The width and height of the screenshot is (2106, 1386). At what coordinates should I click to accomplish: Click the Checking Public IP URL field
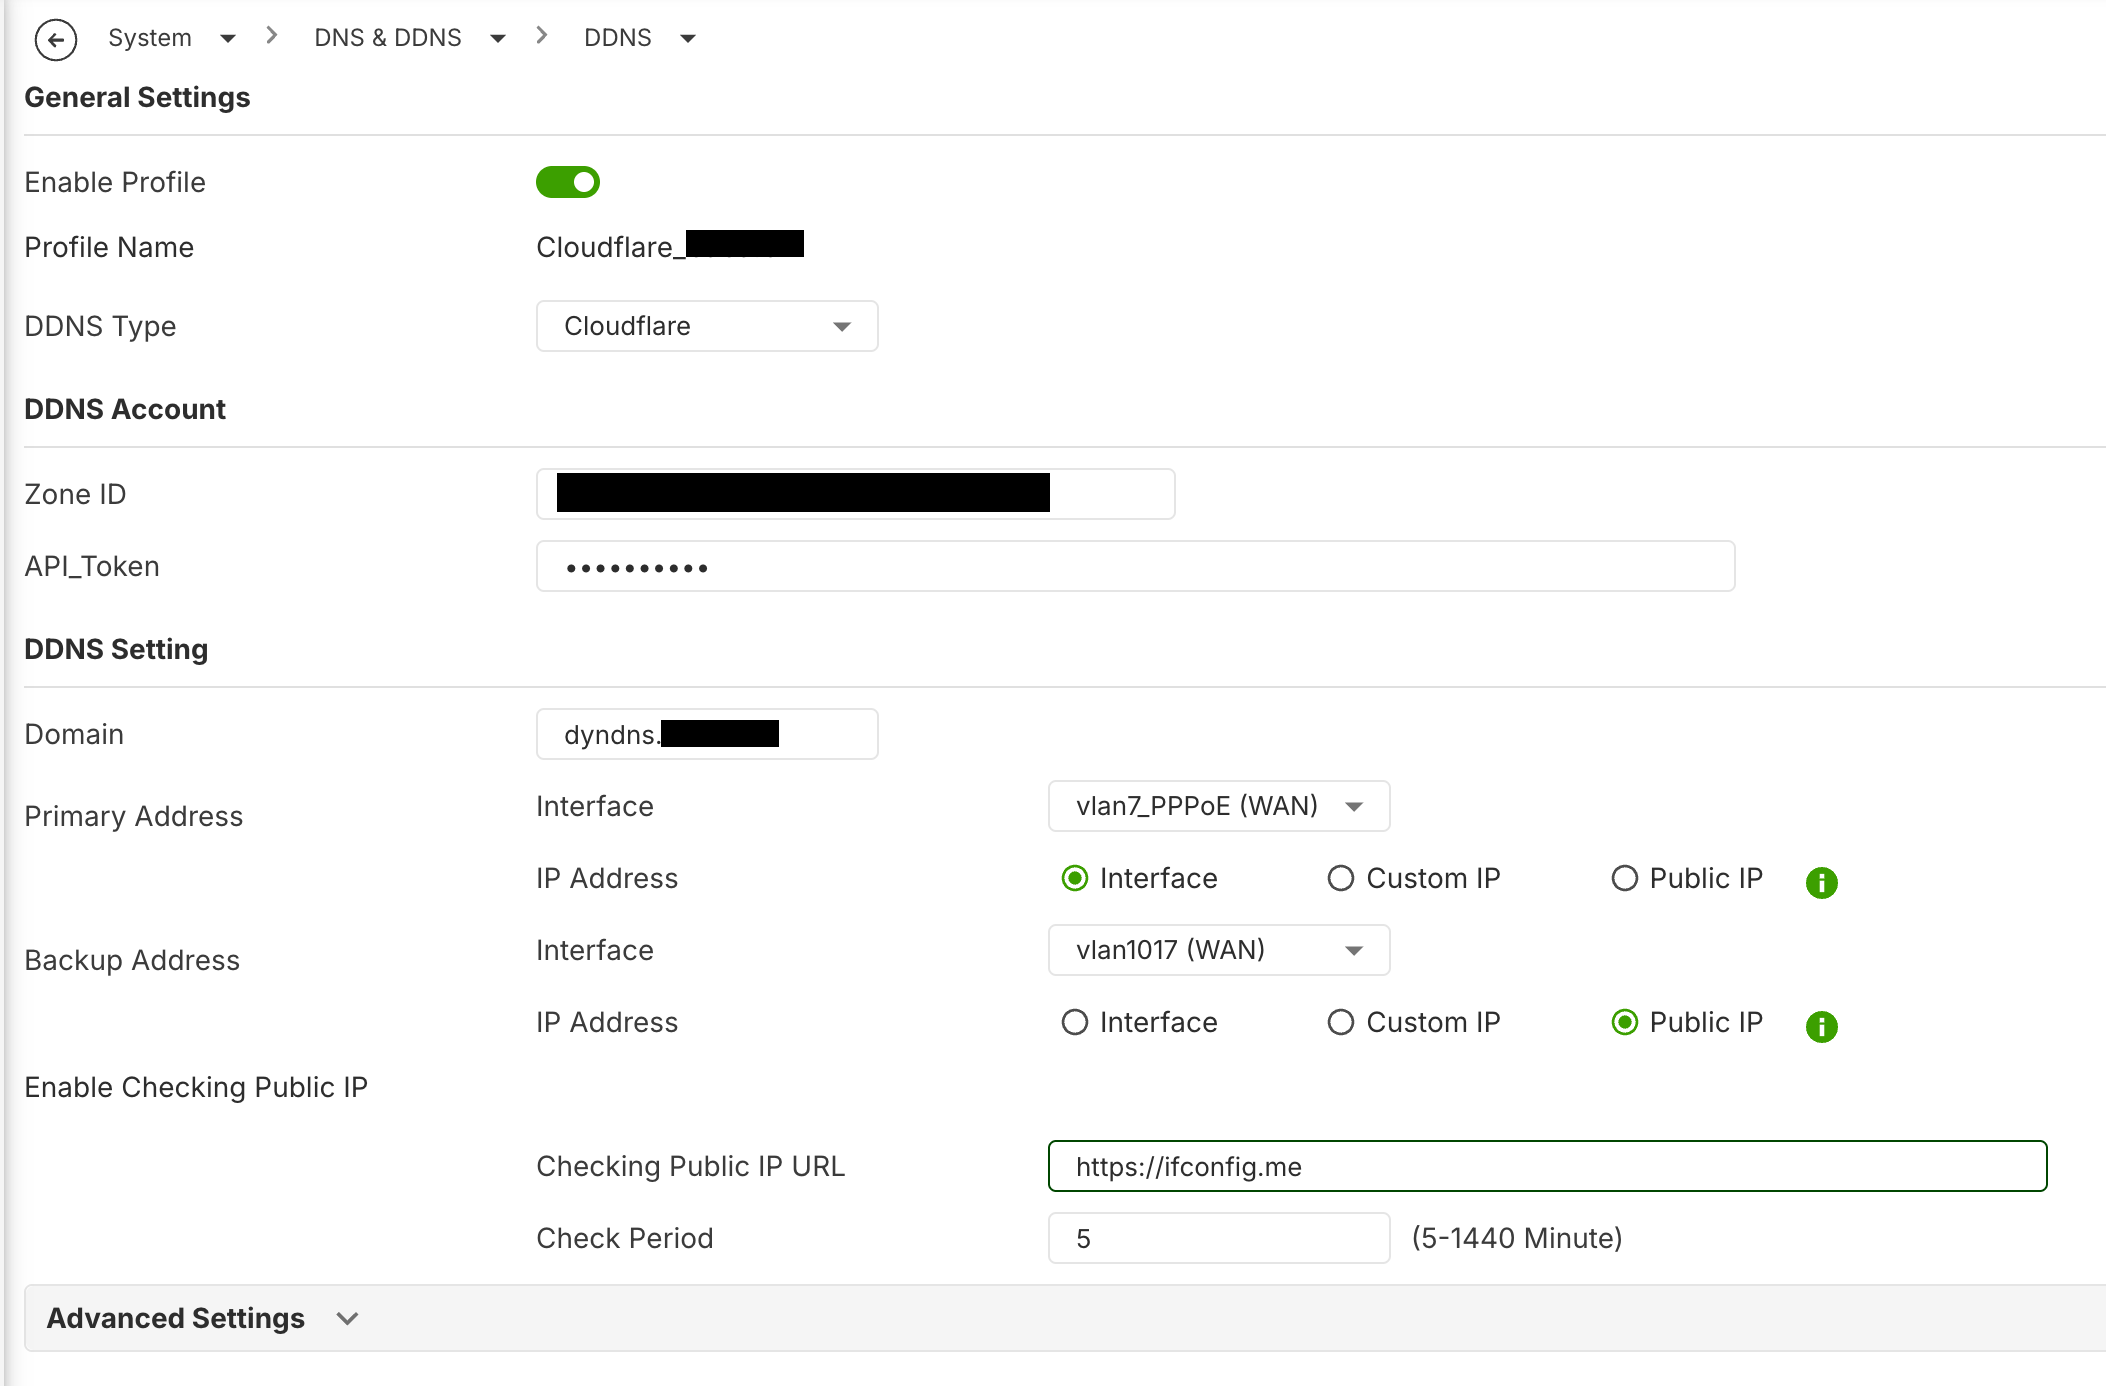[1548, 1166]
